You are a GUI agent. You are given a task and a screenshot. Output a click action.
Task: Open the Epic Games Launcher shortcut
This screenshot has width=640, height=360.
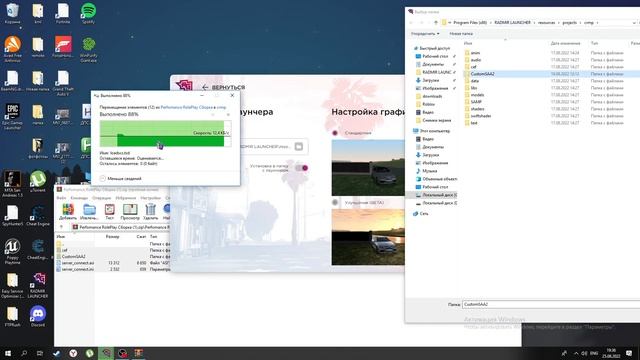pyautogui.click(x=13, y=117)
